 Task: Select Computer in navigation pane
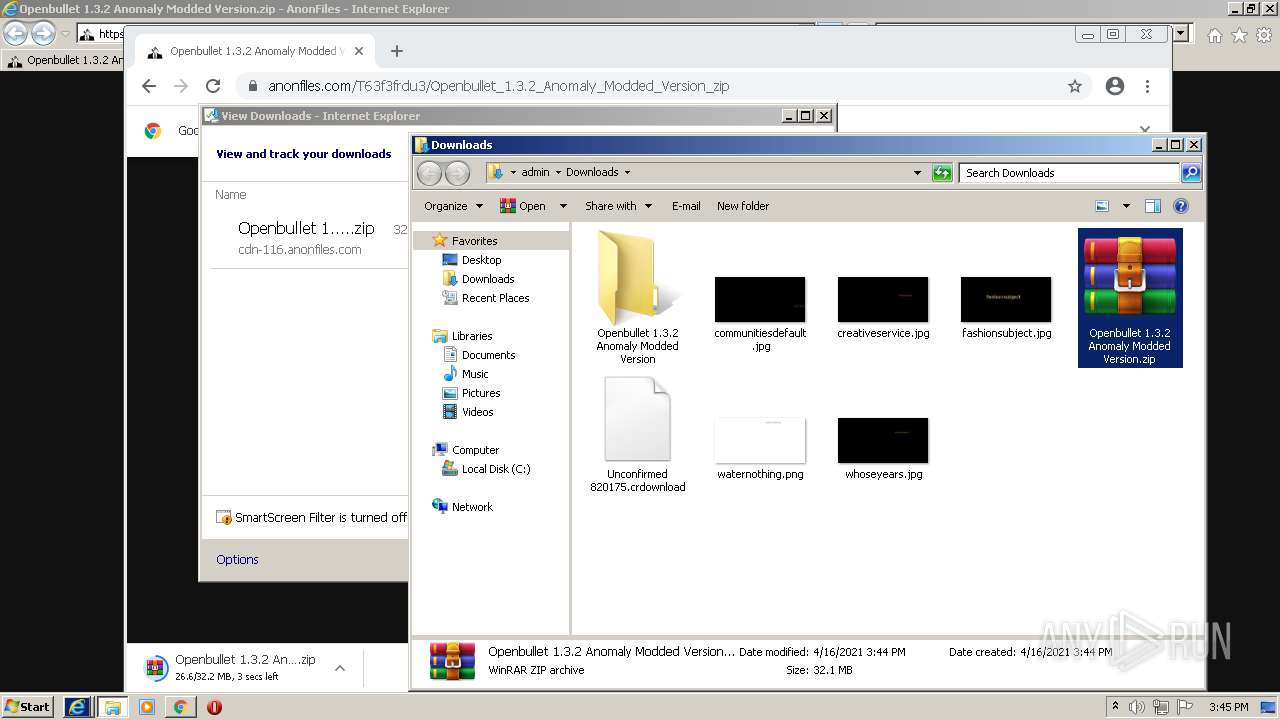475,450
